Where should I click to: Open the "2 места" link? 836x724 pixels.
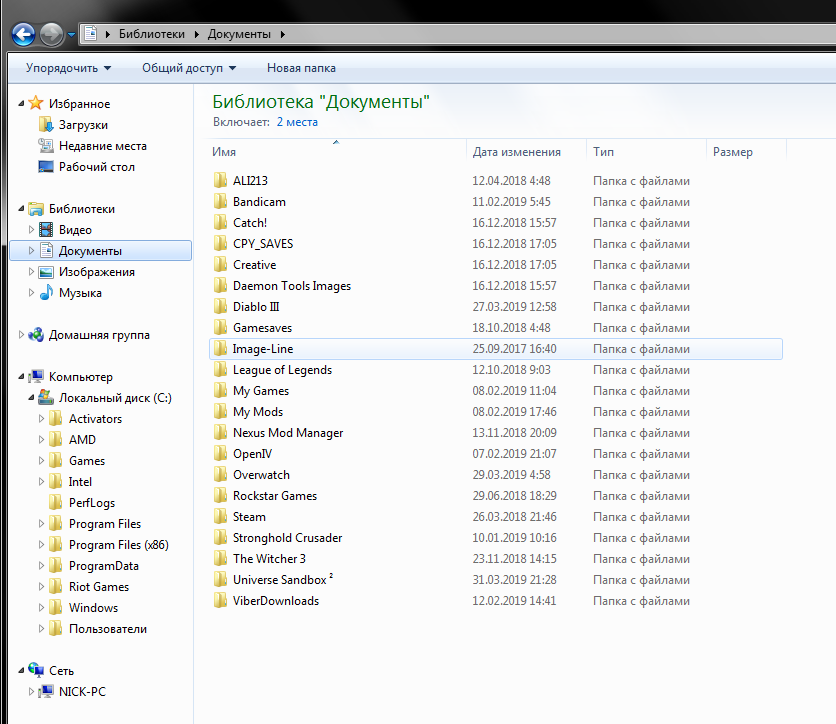click(297, 122)
